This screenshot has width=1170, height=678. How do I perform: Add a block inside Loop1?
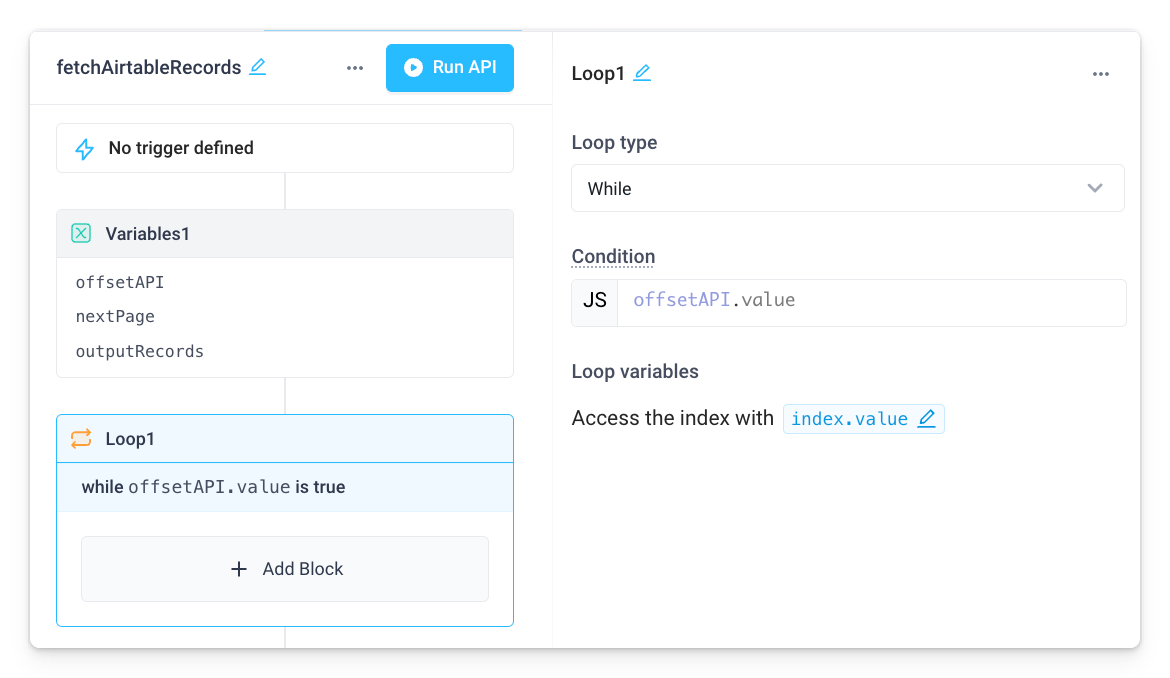click(x=284, y=568)
